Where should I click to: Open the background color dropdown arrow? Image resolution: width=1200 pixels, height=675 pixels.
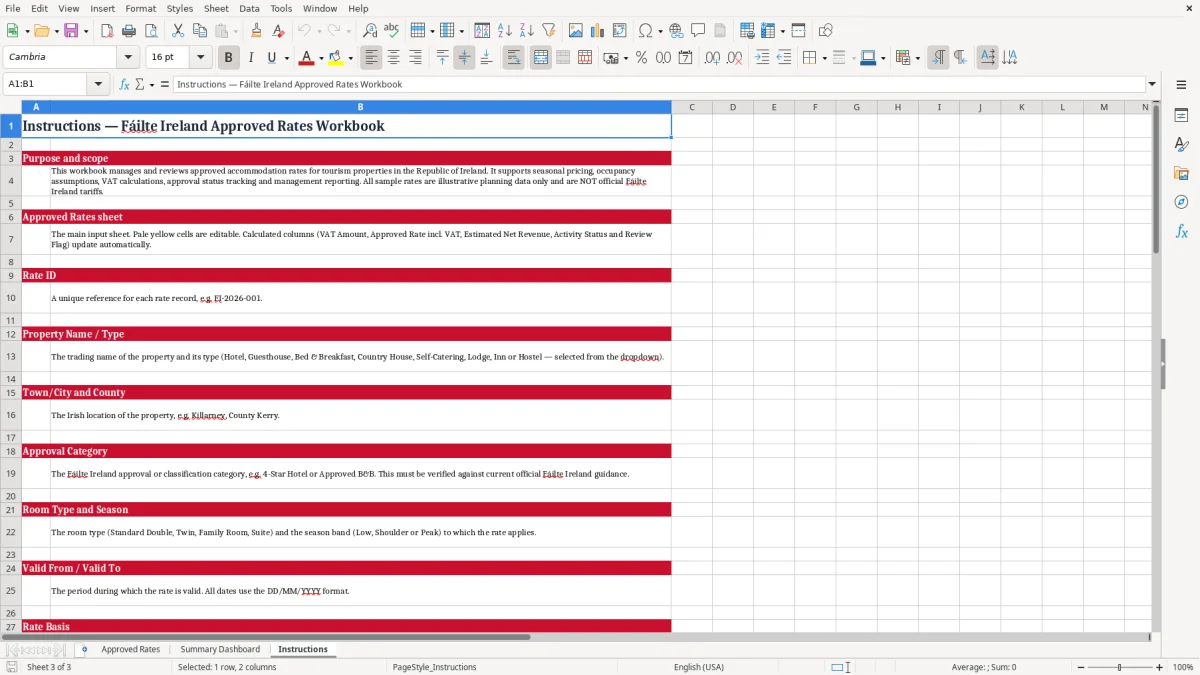tap(350, 58)
